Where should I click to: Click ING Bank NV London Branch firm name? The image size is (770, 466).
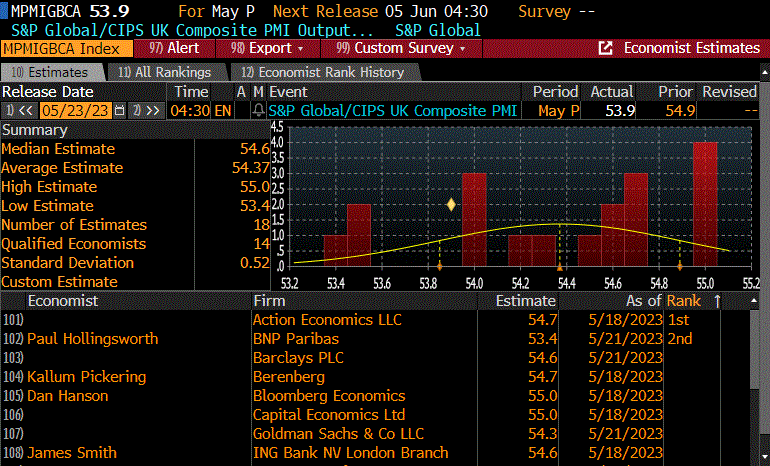pos(351,453)
